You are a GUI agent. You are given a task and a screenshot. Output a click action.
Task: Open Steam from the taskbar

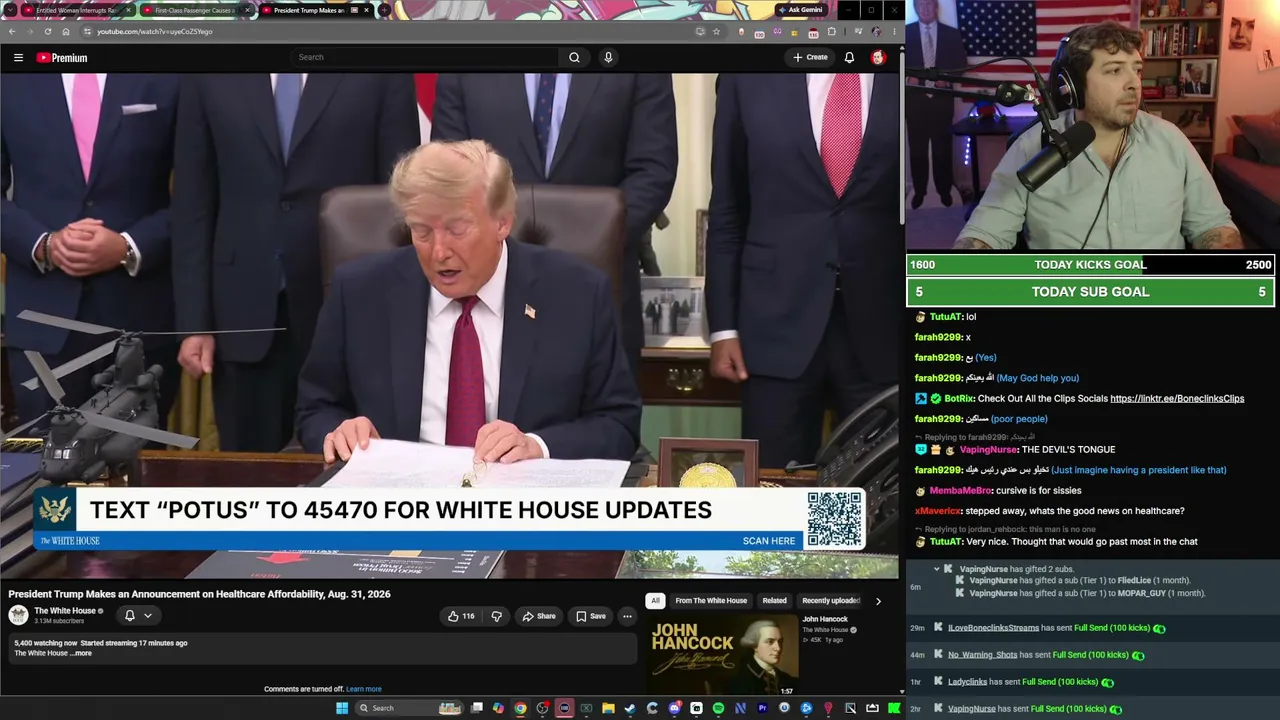[x=630, y=708]
